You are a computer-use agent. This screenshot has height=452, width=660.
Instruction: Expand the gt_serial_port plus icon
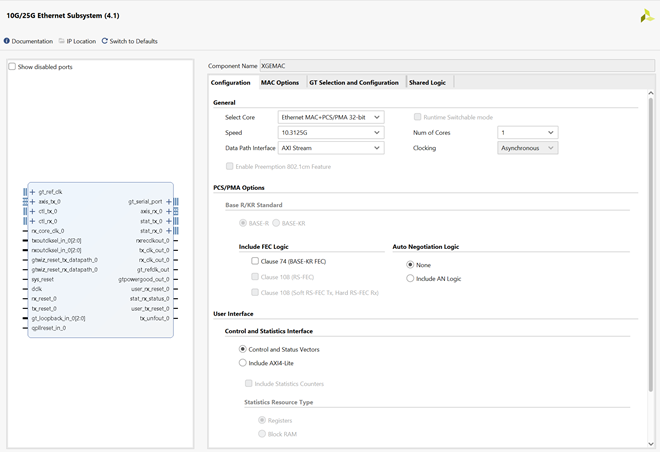click(x=169, y=202)
